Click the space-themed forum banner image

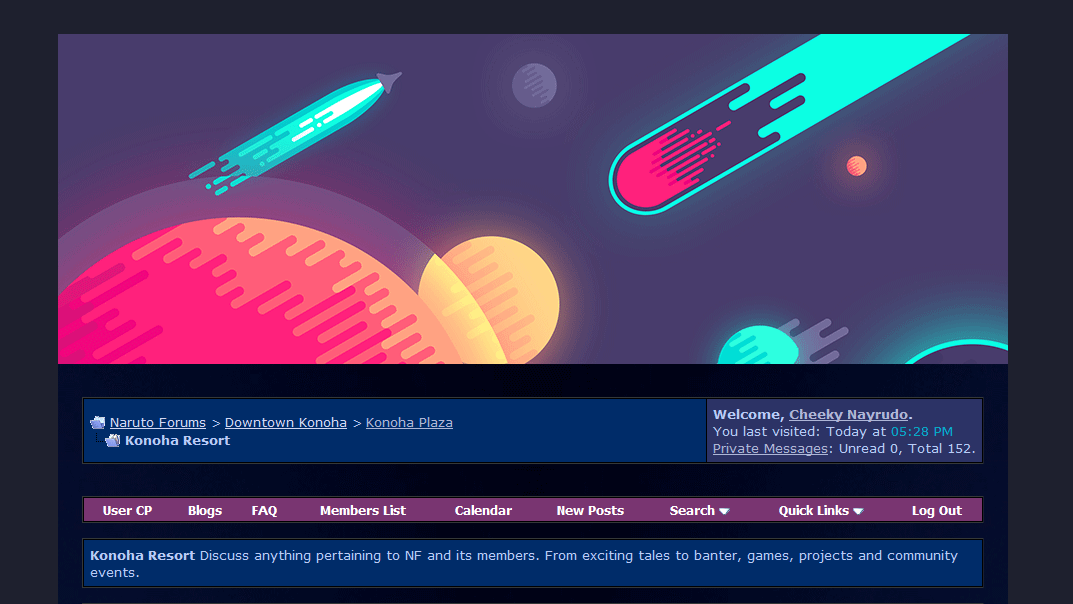(x=532, y=198)
